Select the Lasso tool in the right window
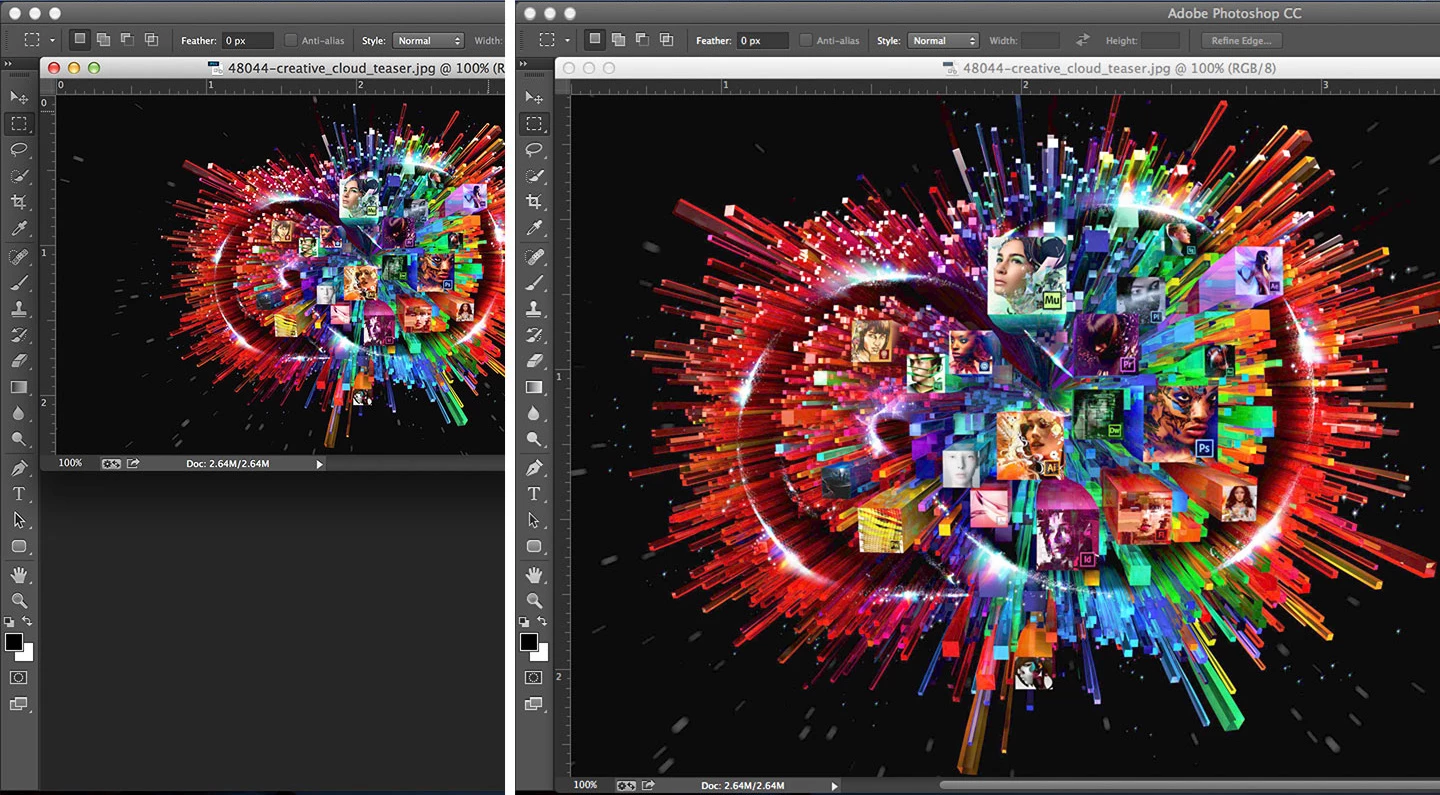 (x=534, y=150)
